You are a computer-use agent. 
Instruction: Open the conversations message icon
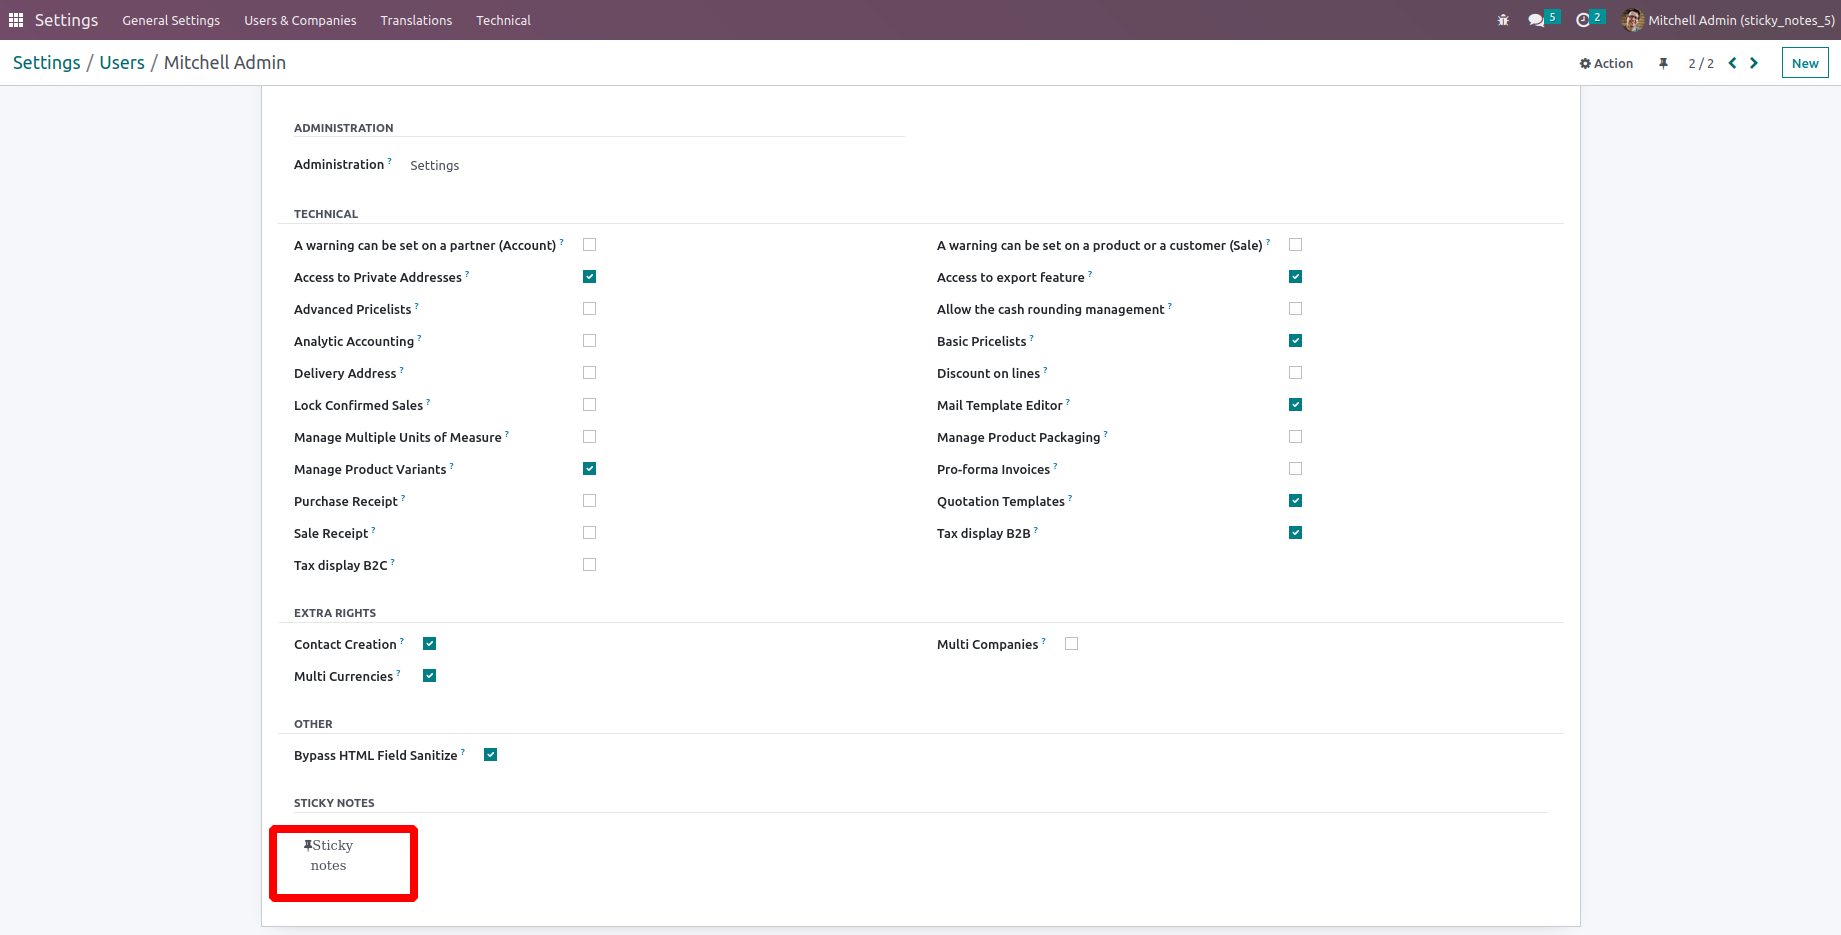click(1536, 20)
